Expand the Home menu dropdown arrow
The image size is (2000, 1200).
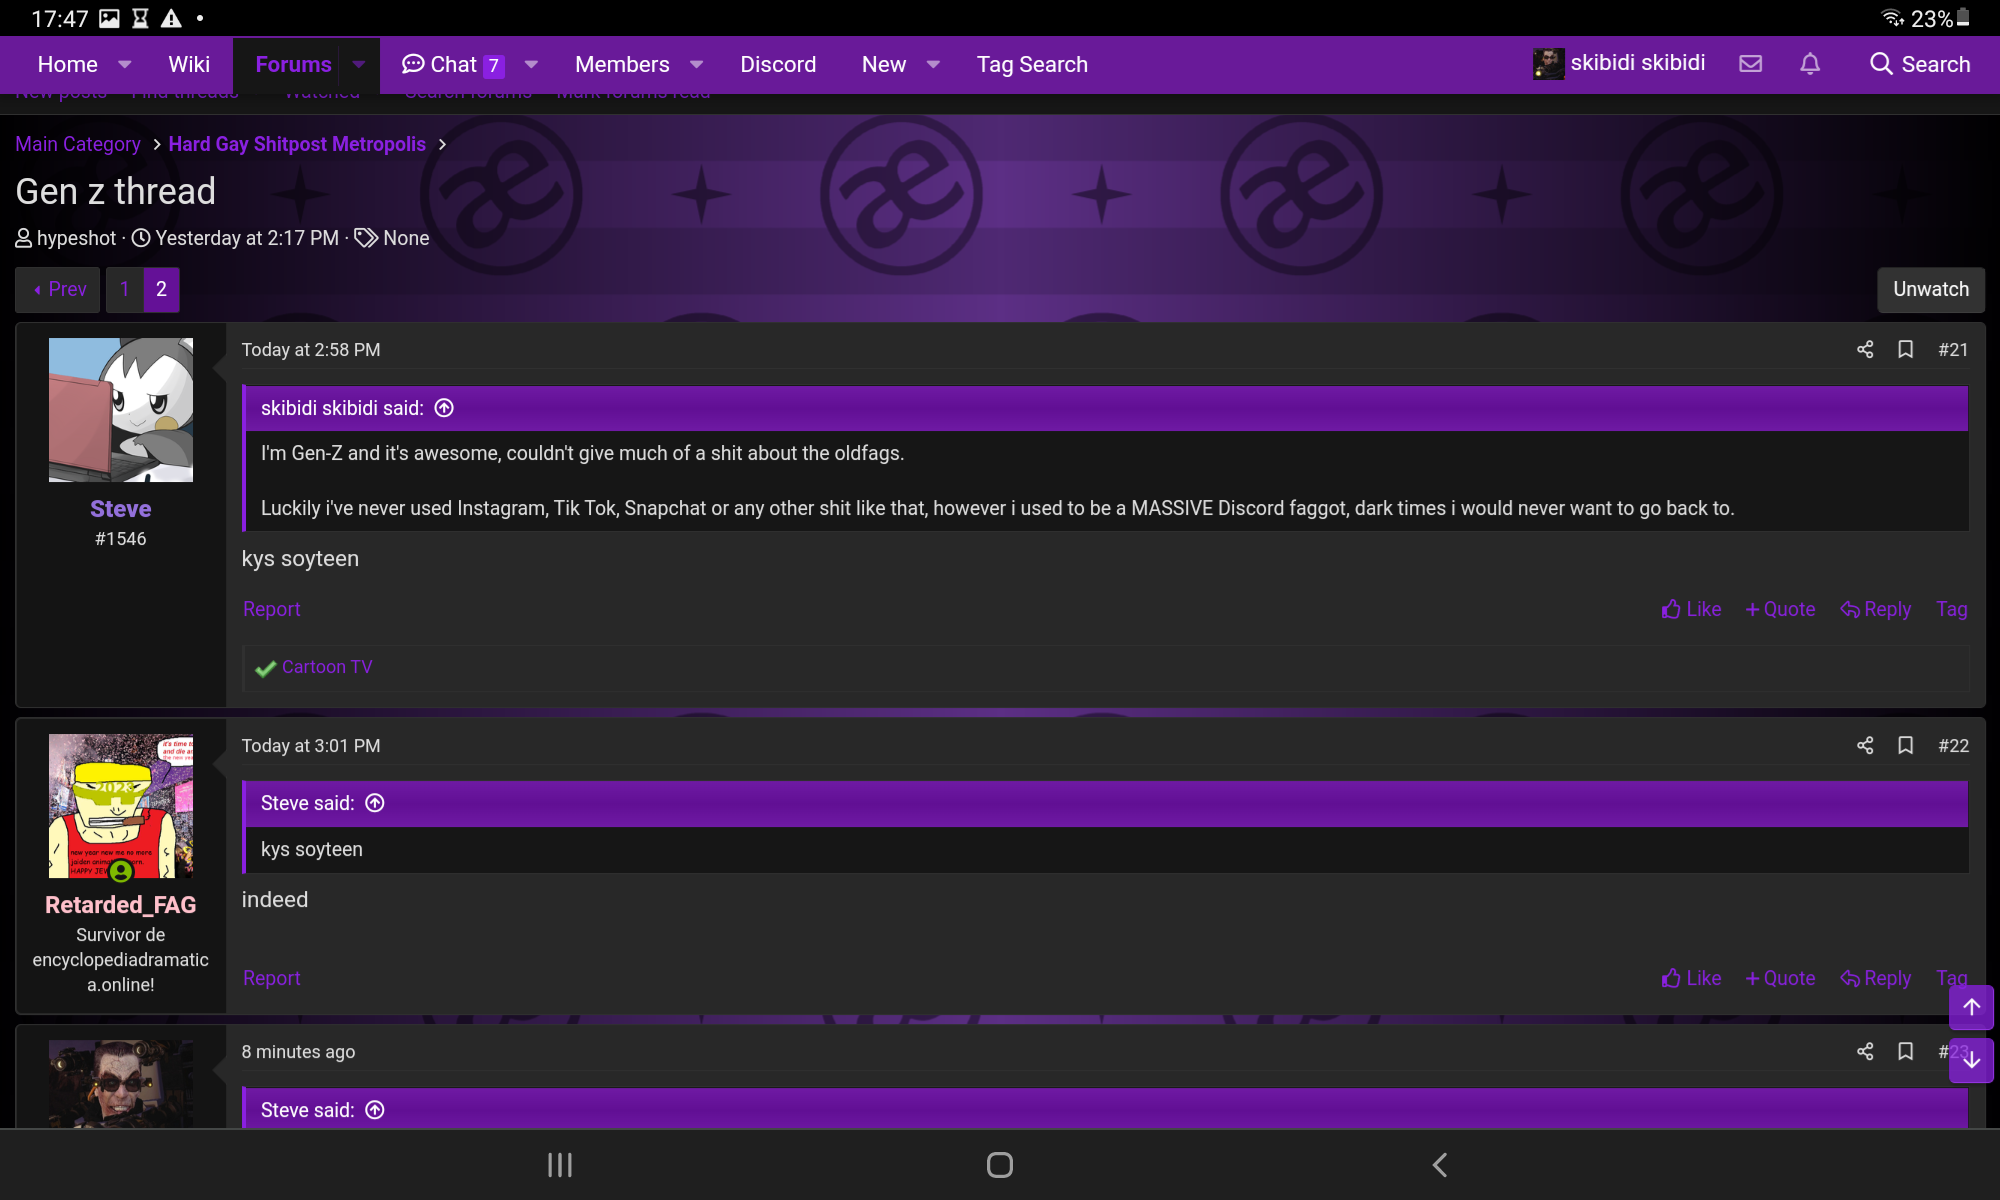tap(125, 65)
